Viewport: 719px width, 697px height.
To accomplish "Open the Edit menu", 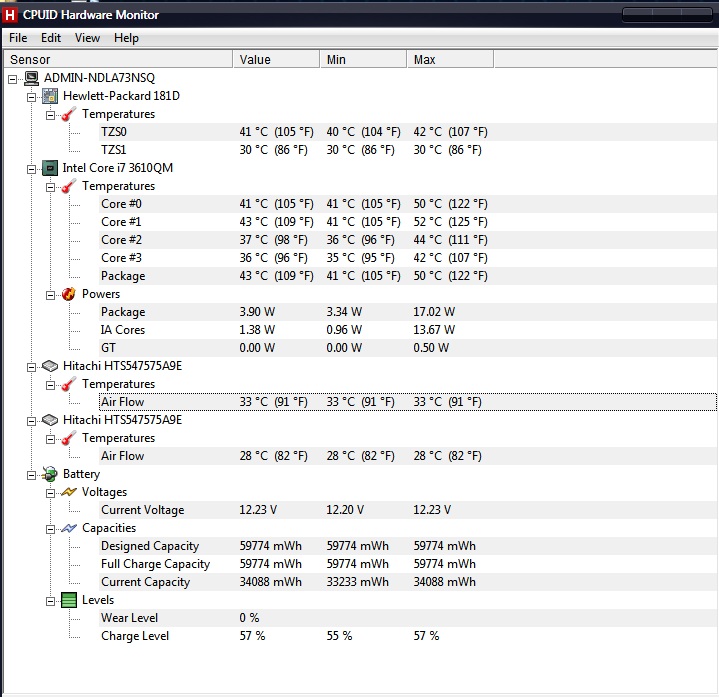I will 50,38.
